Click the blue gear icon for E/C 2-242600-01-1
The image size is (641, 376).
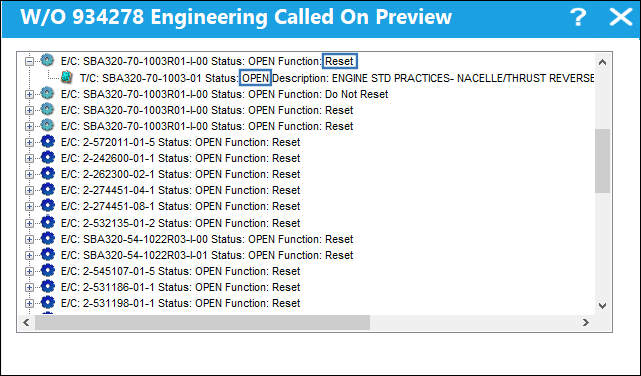click(x=47, y=158)
